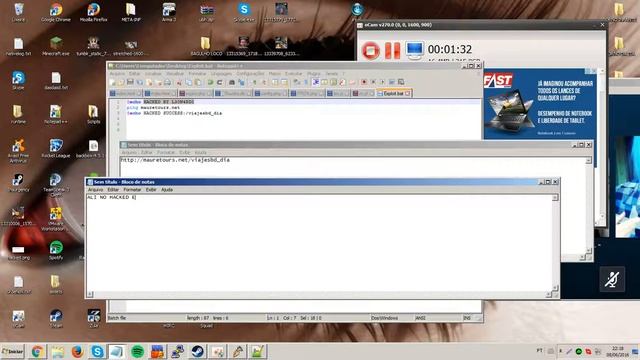Select the BAGULHO LOCO folder

pos(206,46)
